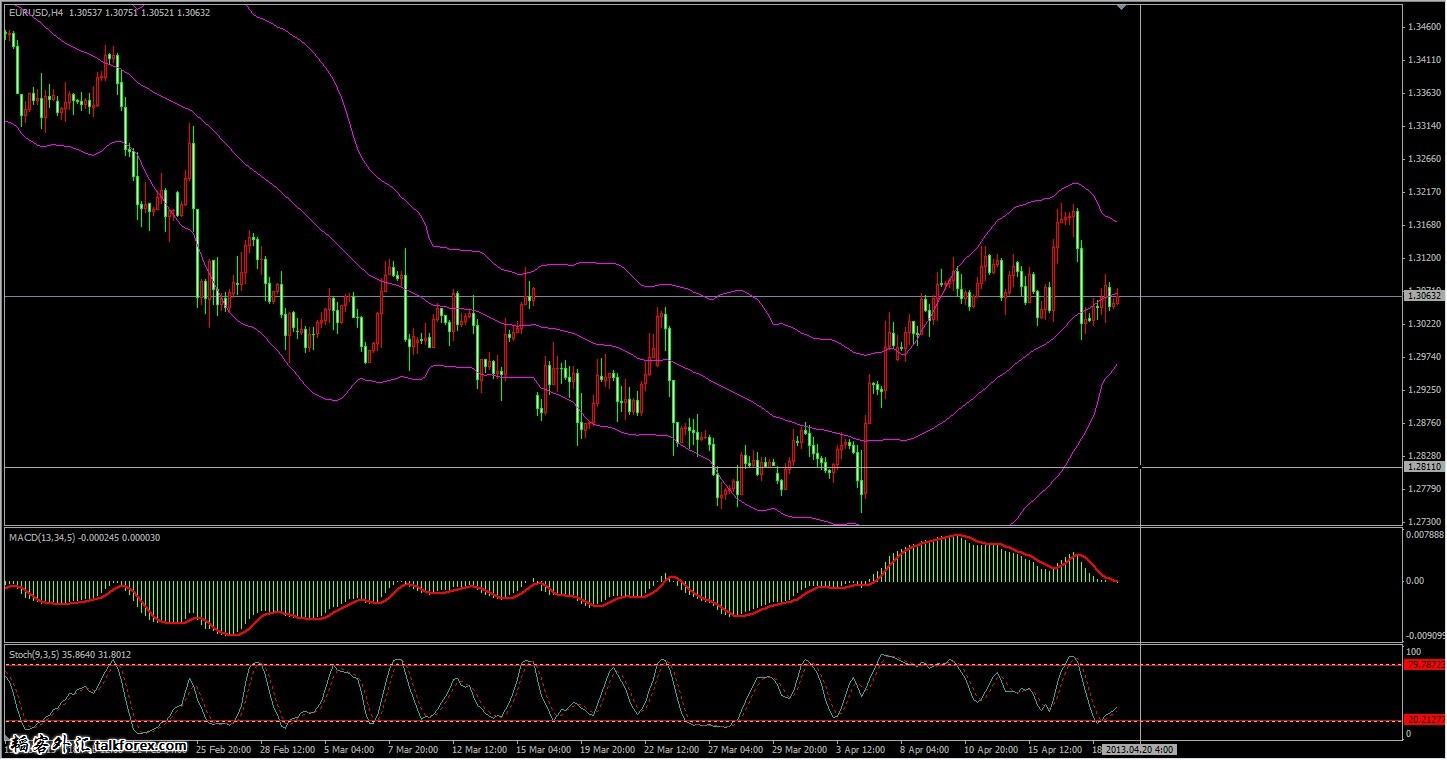This screenshot has height=760, width=1447.
Task: Click the 1.27300 price scale value
Action: coord(1424,522)
